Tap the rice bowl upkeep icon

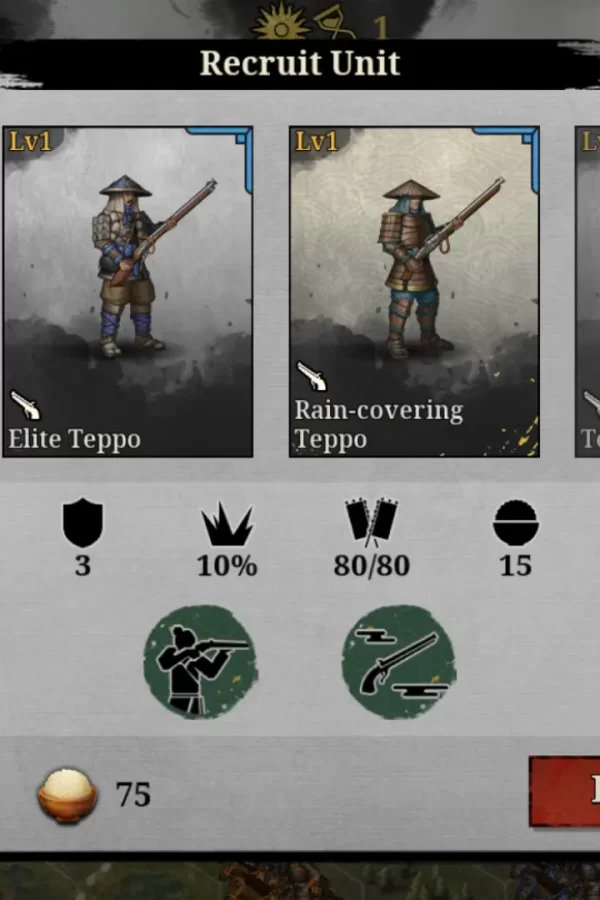[x=516, y=522]
